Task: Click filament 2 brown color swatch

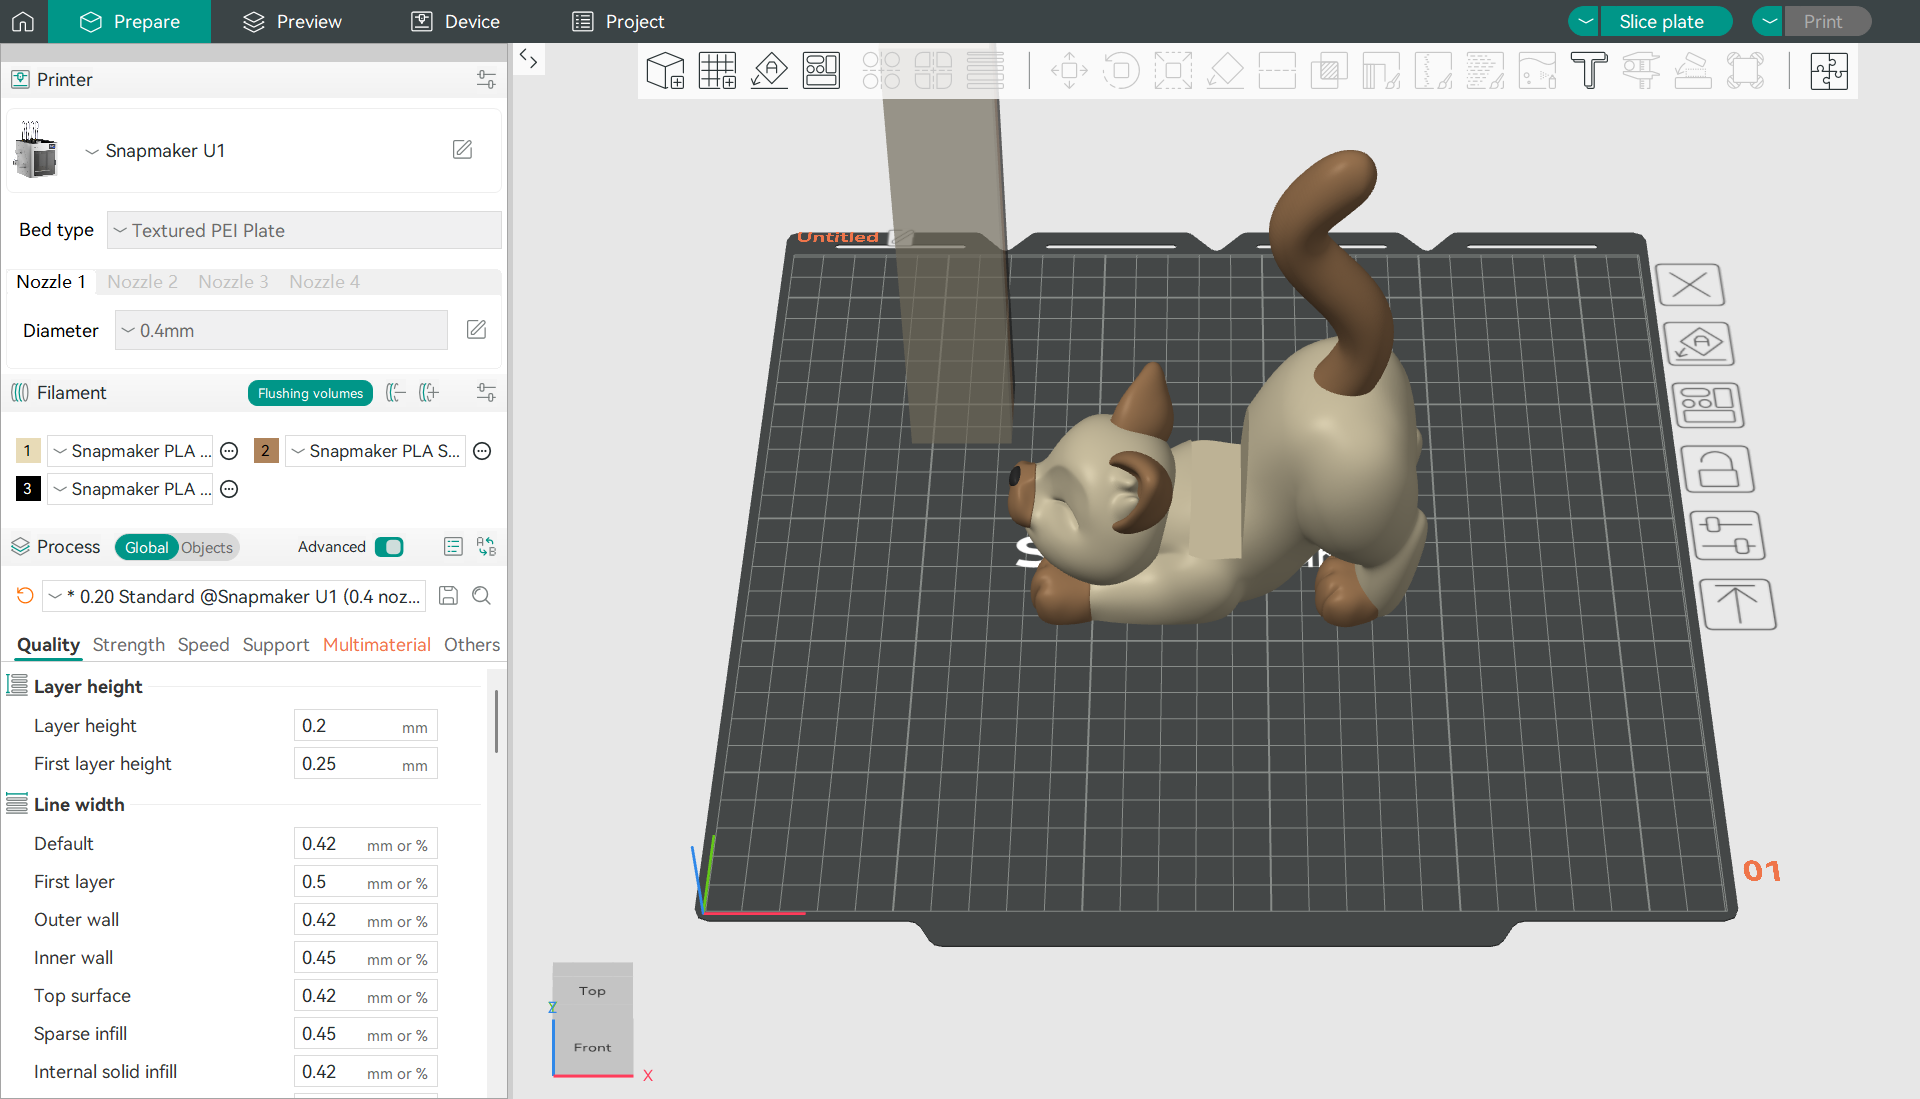Action: pos(265,451)
